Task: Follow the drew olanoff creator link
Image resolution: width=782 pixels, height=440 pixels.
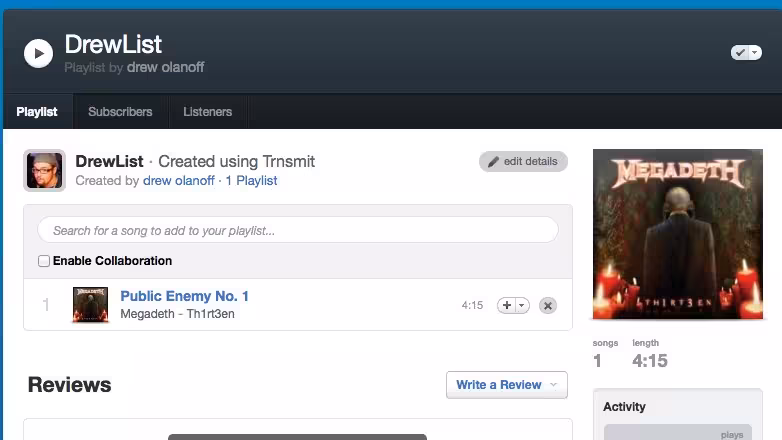Action: point(179,181)
